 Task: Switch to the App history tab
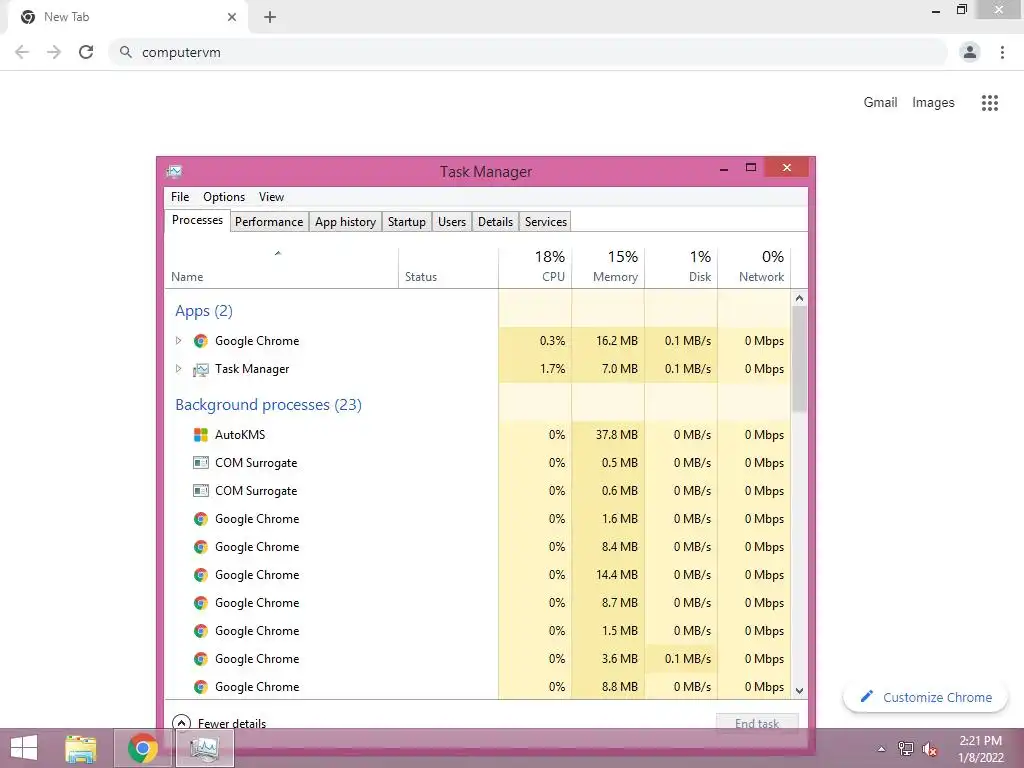[x=345, y=222]
